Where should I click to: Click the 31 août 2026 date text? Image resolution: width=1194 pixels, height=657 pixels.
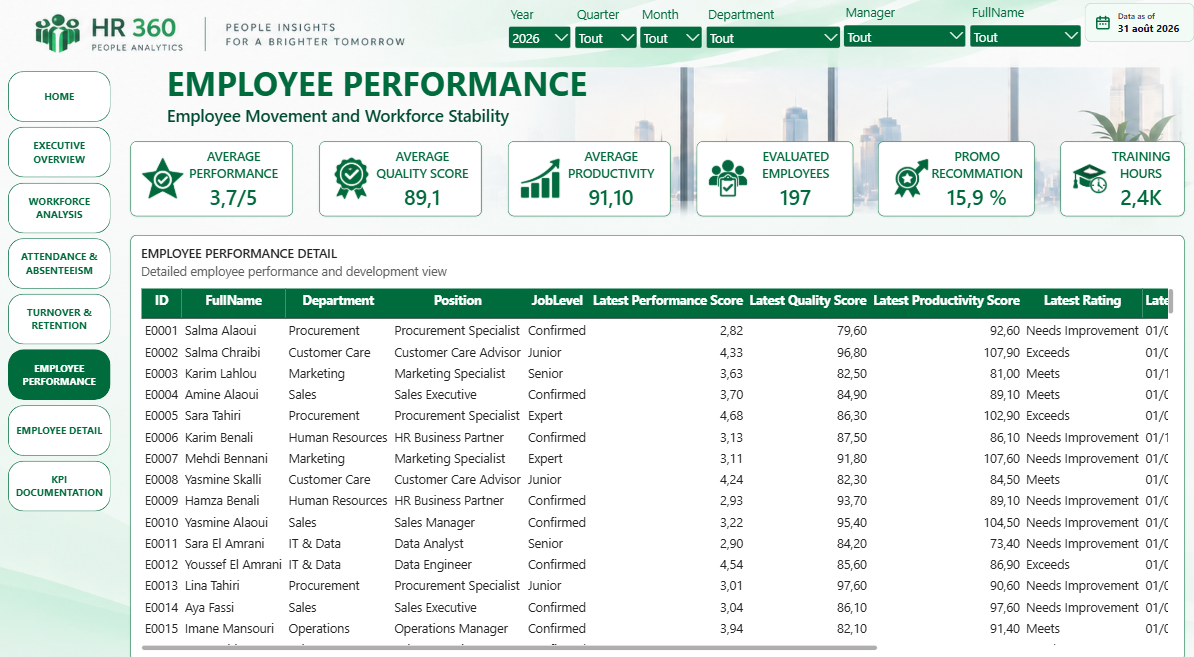coord(1148,29)
